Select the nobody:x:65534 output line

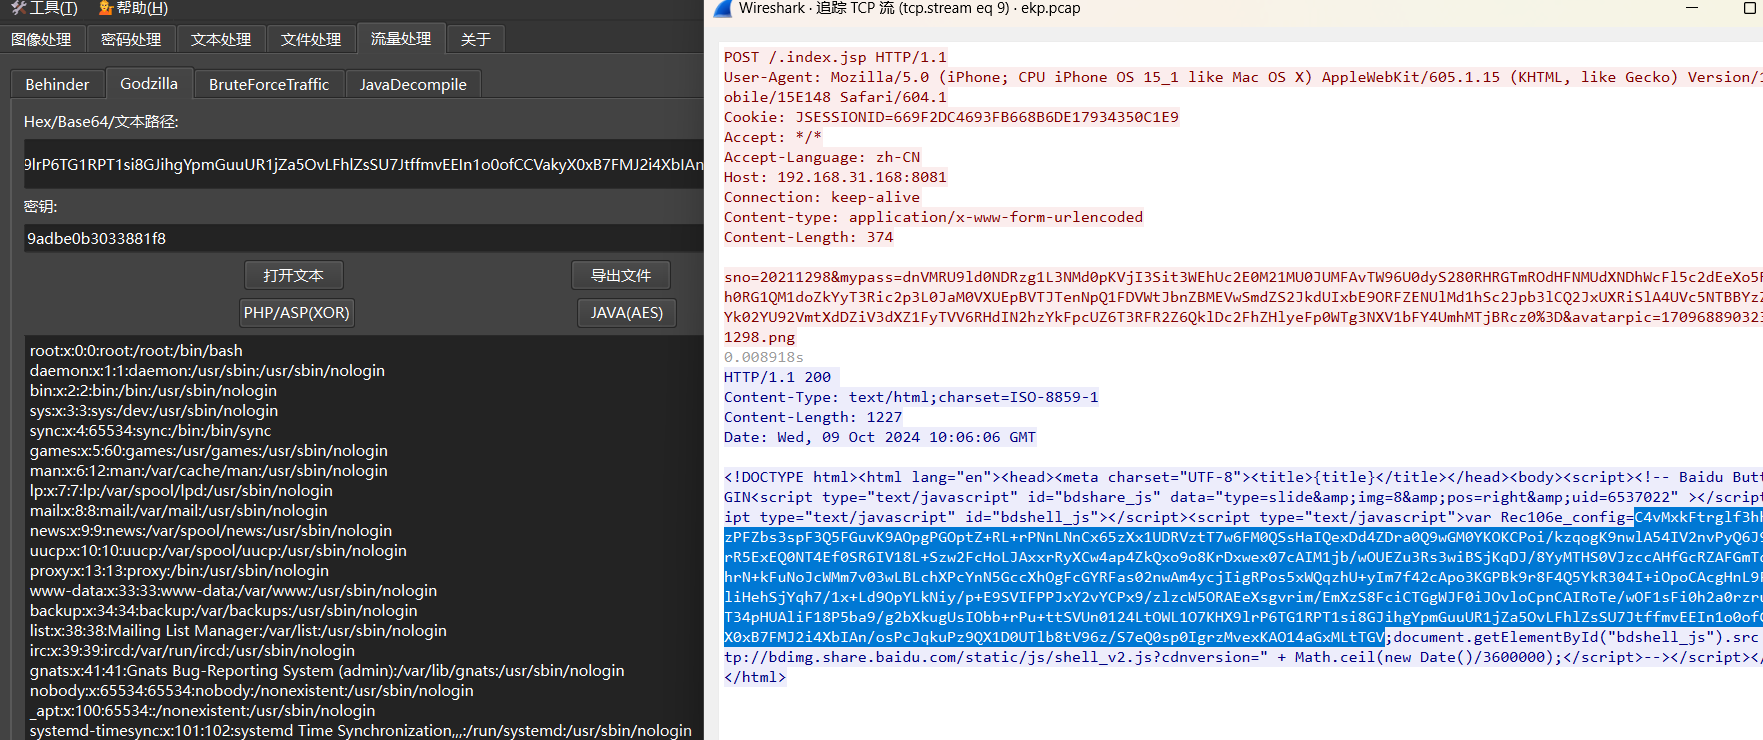(x=252, y=690)
